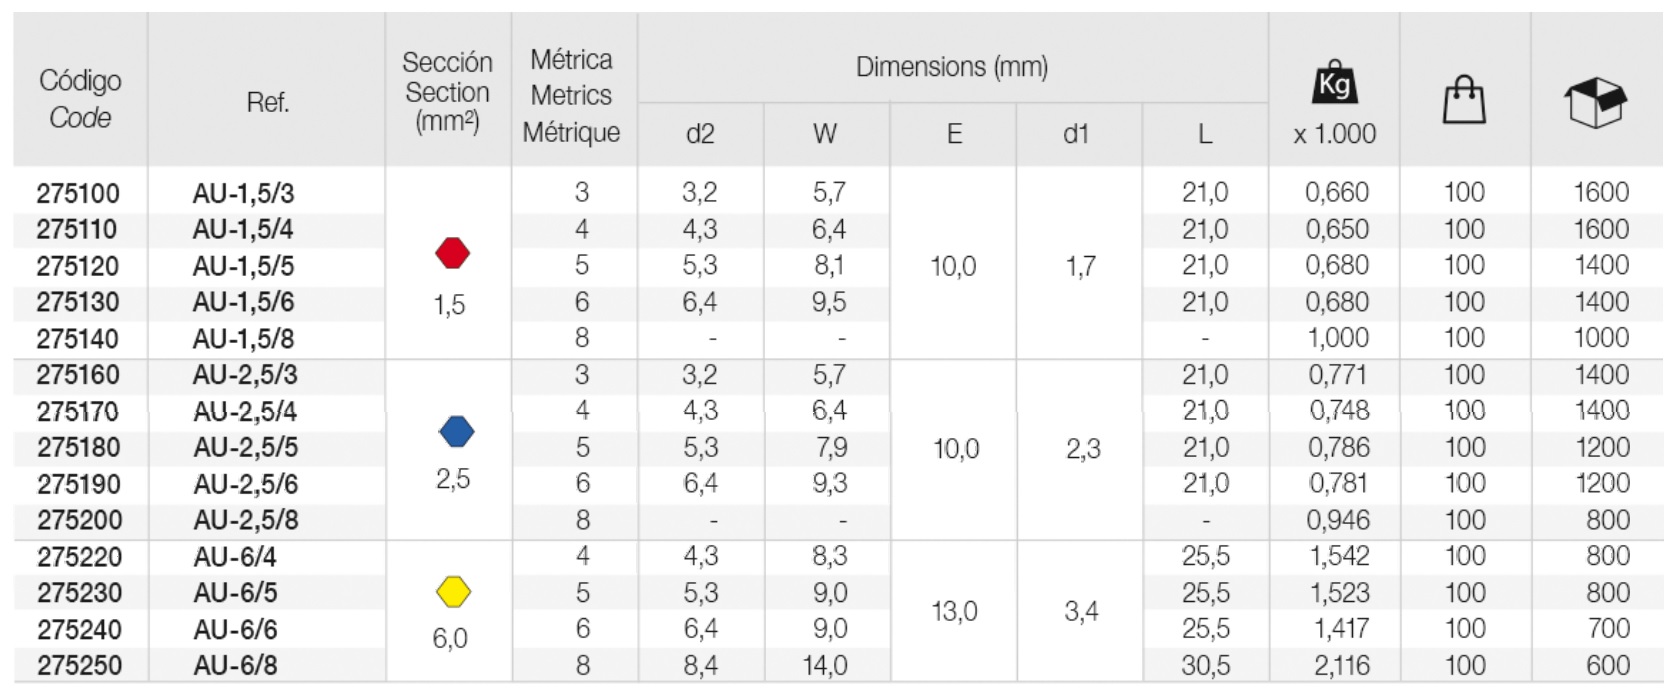Select the Código Code column header
1680x700 pixels.
(x=80, y=98)
